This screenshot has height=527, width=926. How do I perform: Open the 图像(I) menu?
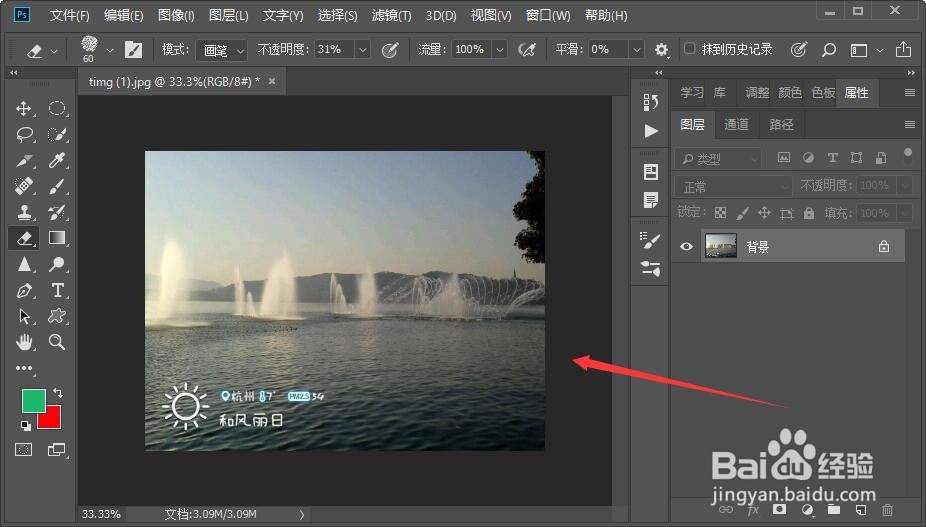(176, 15)
